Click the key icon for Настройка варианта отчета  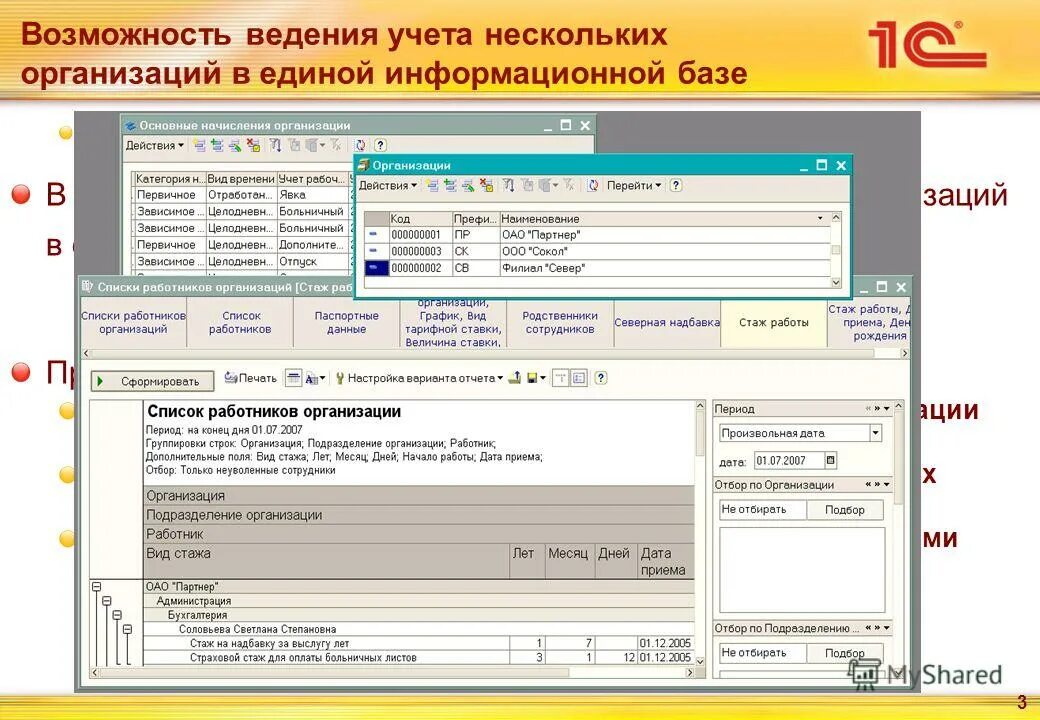click(x=340, y=378)
